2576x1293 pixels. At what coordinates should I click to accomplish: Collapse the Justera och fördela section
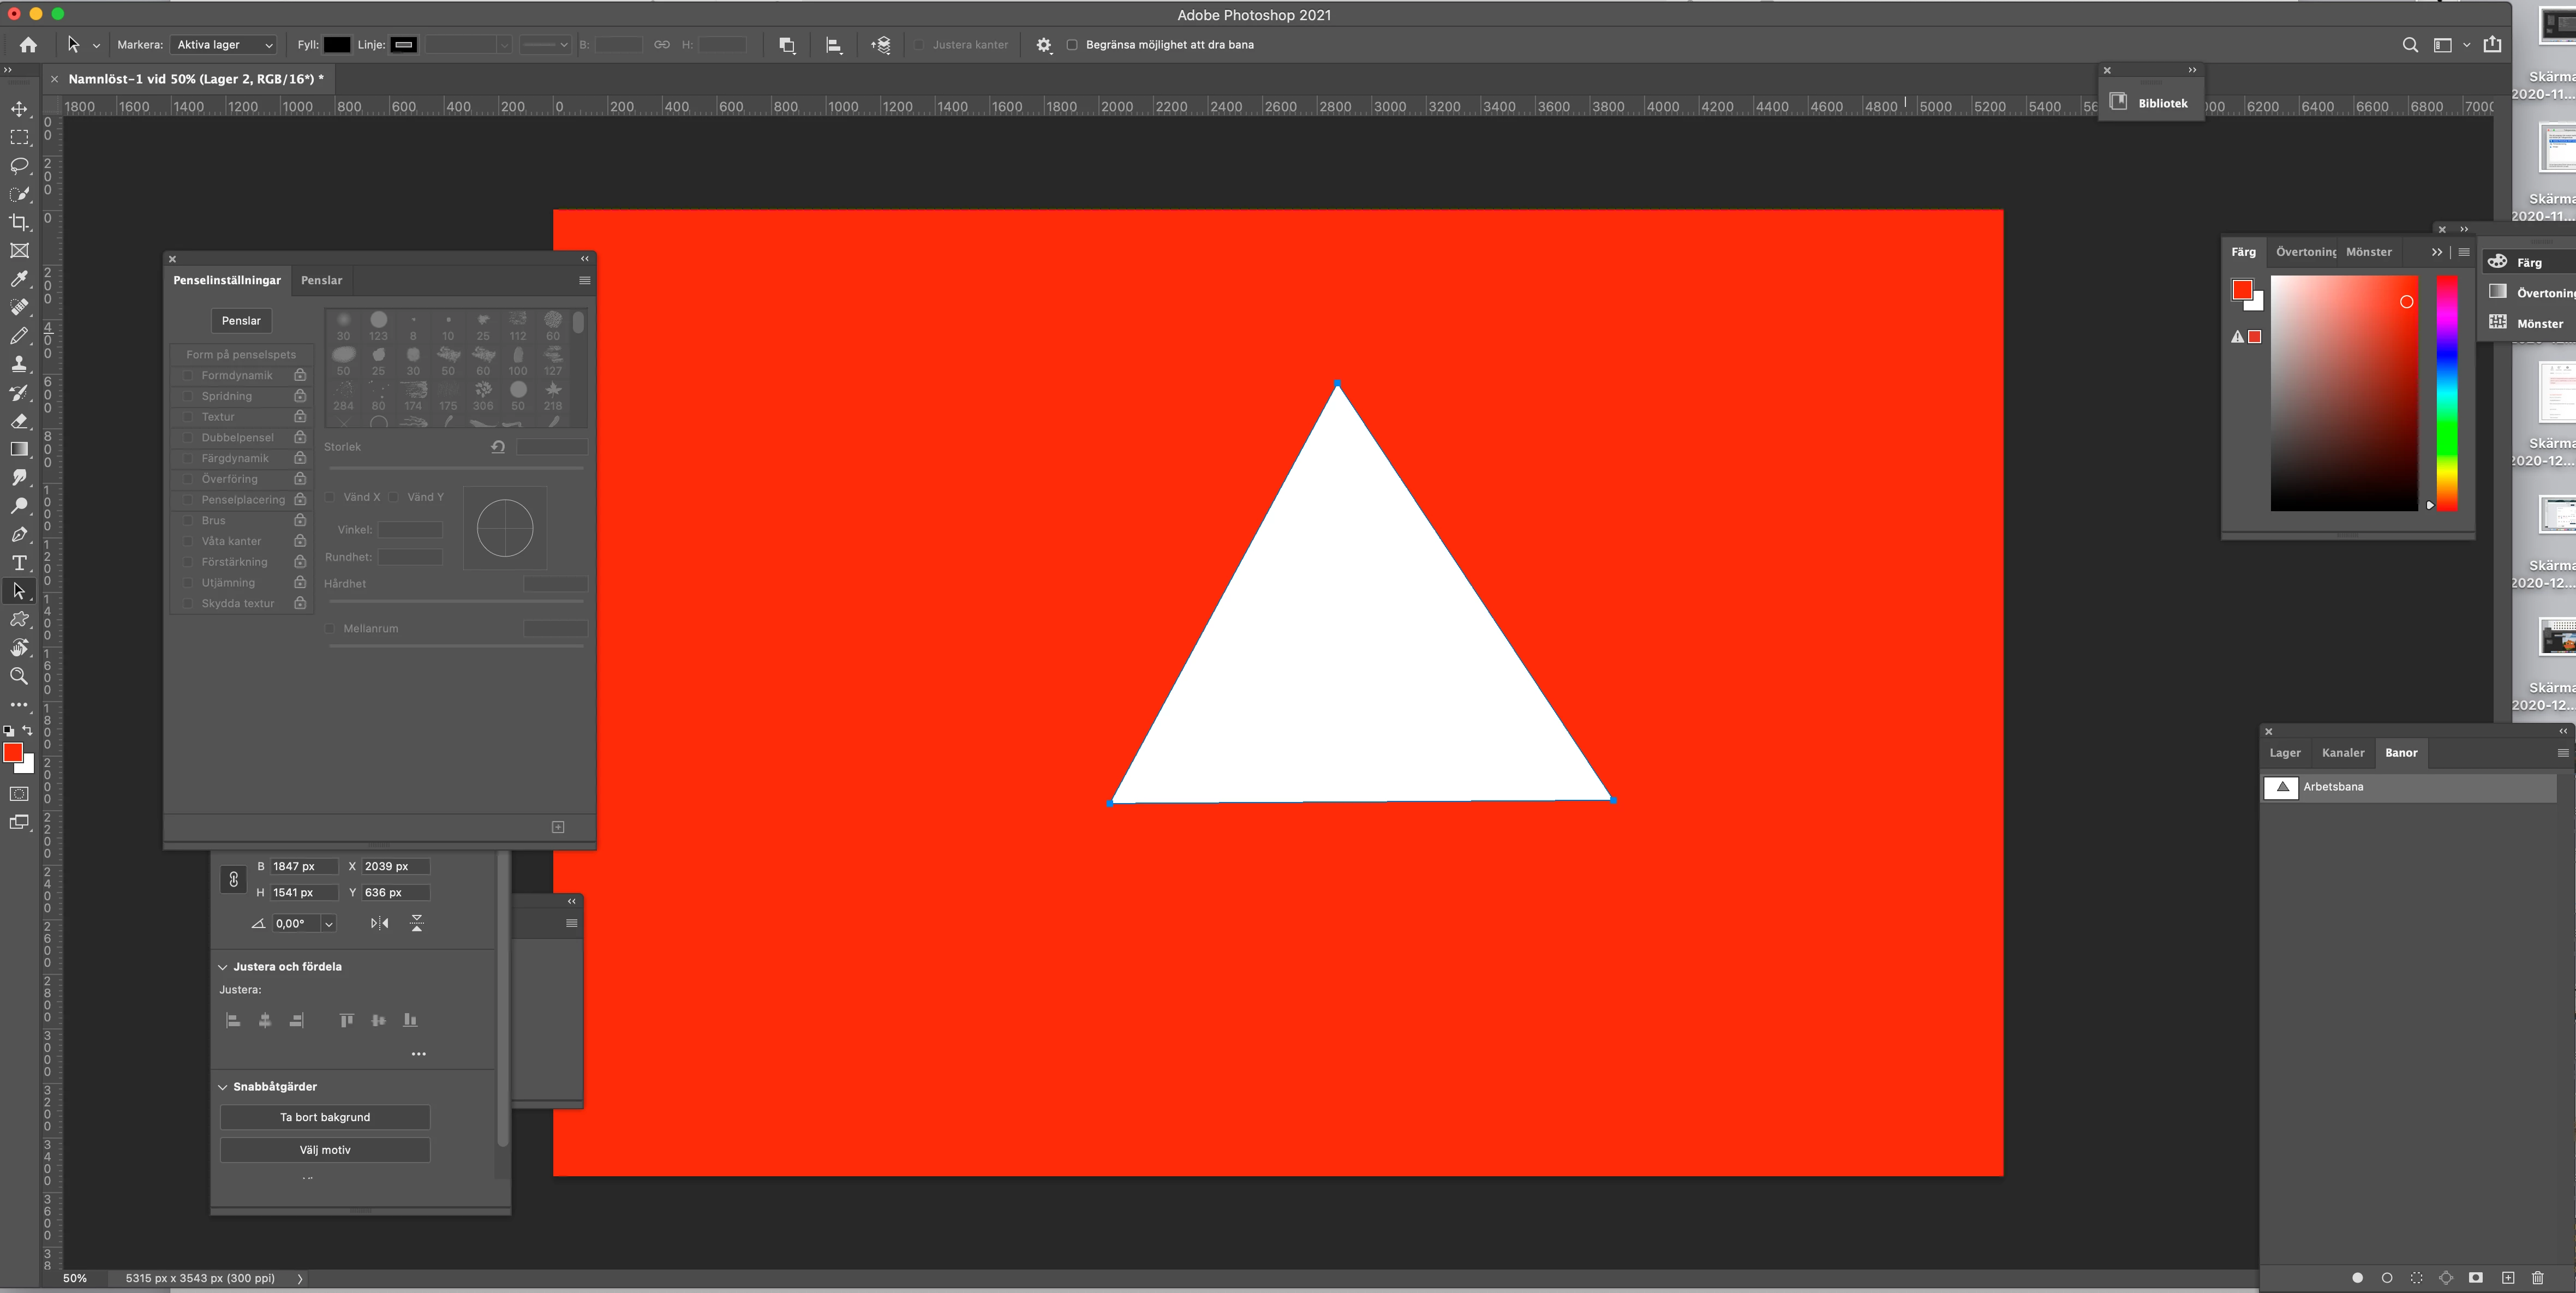pyautogui.click(x=223, y=967)
